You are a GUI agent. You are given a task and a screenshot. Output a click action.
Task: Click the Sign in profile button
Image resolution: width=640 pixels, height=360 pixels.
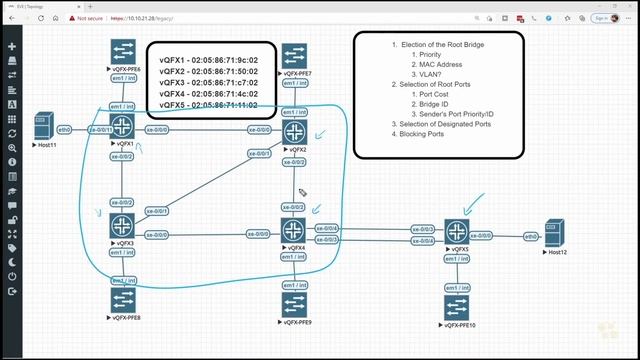pos(606,18)
